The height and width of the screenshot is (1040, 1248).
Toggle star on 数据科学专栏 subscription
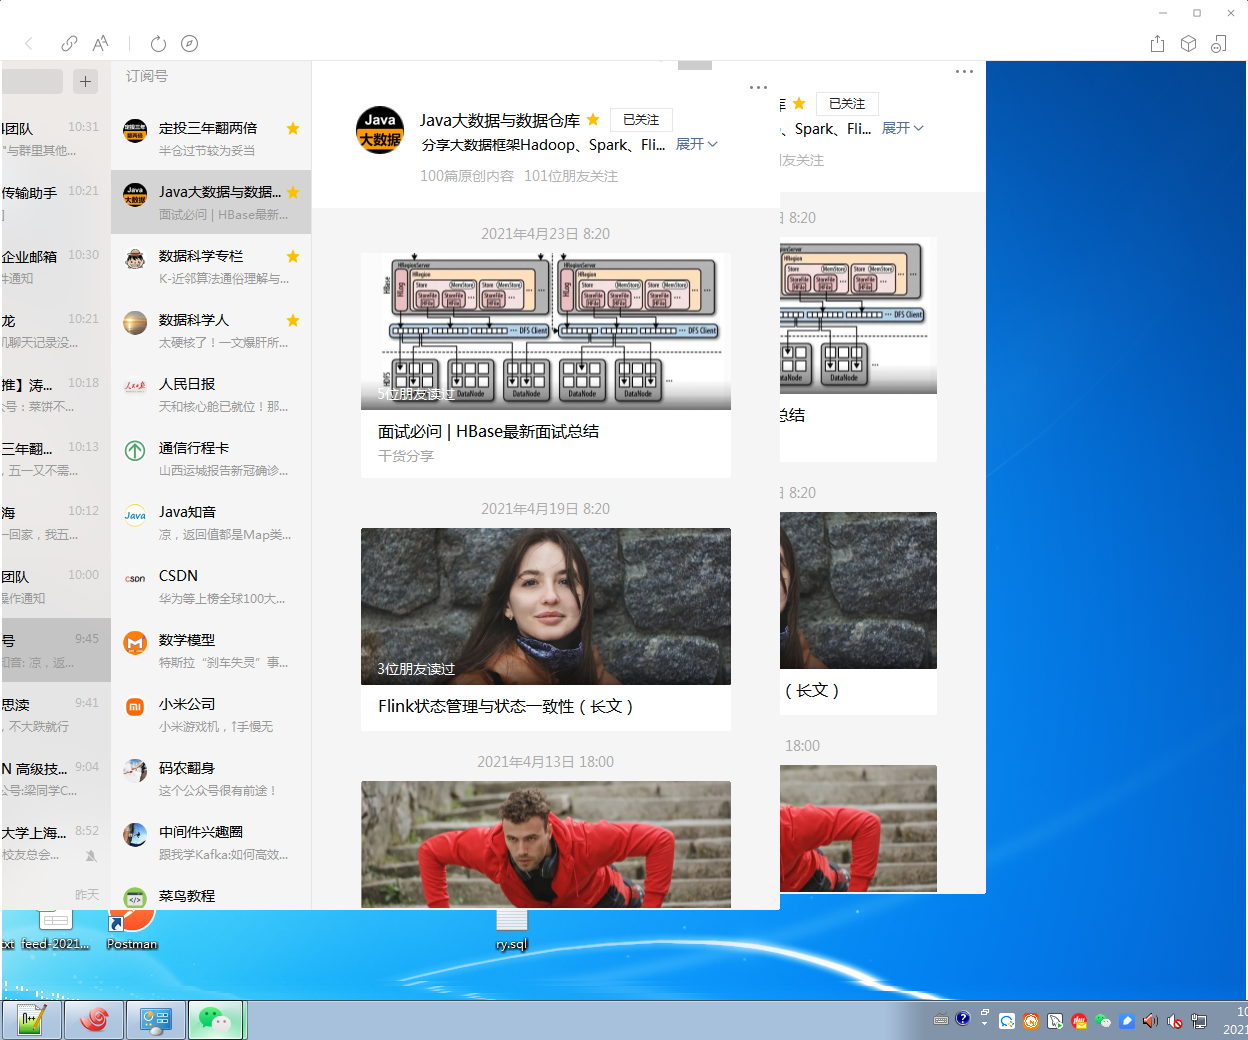pyautogui.click(x=293, y=256)
